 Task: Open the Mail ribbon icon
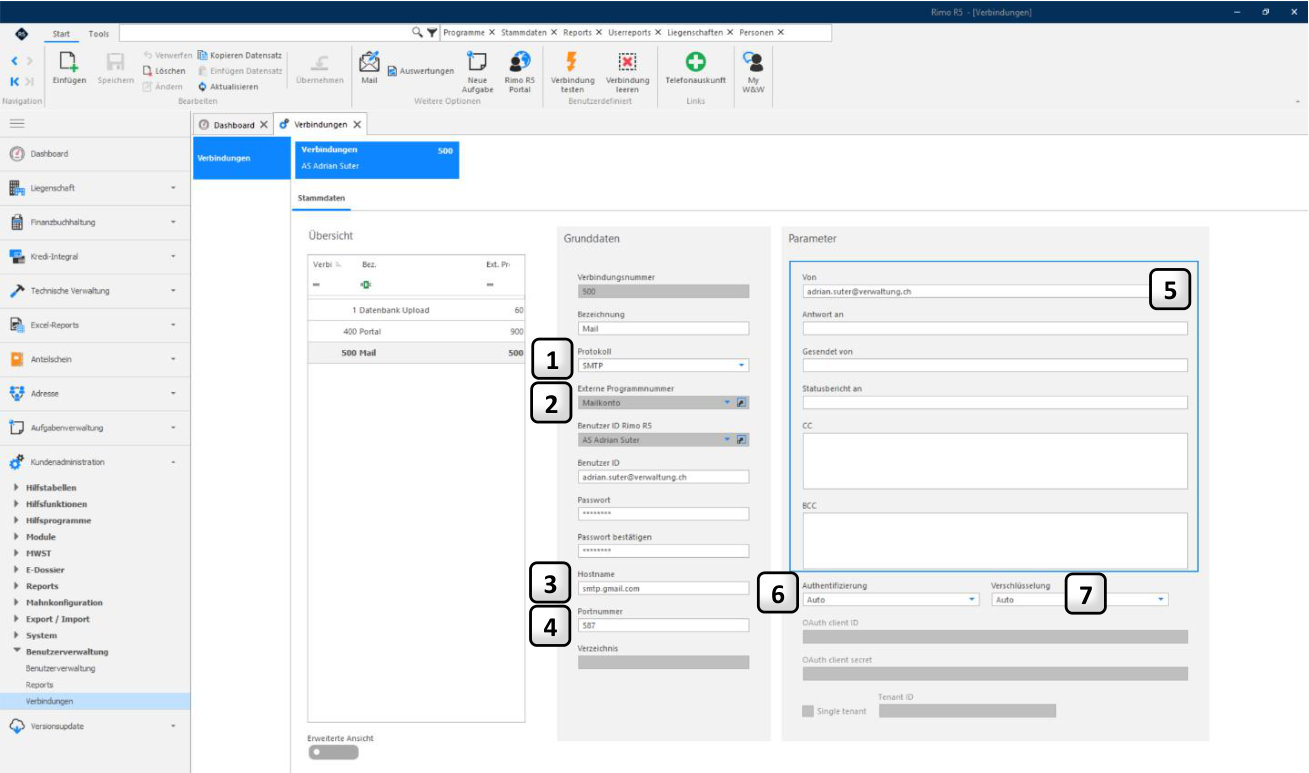[369, 62]
